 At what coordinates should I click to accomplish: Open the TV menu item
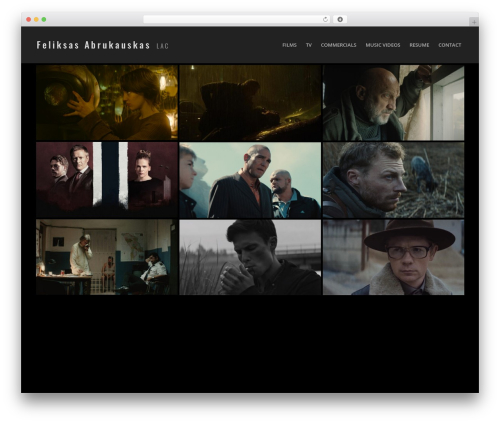[309, 45]
